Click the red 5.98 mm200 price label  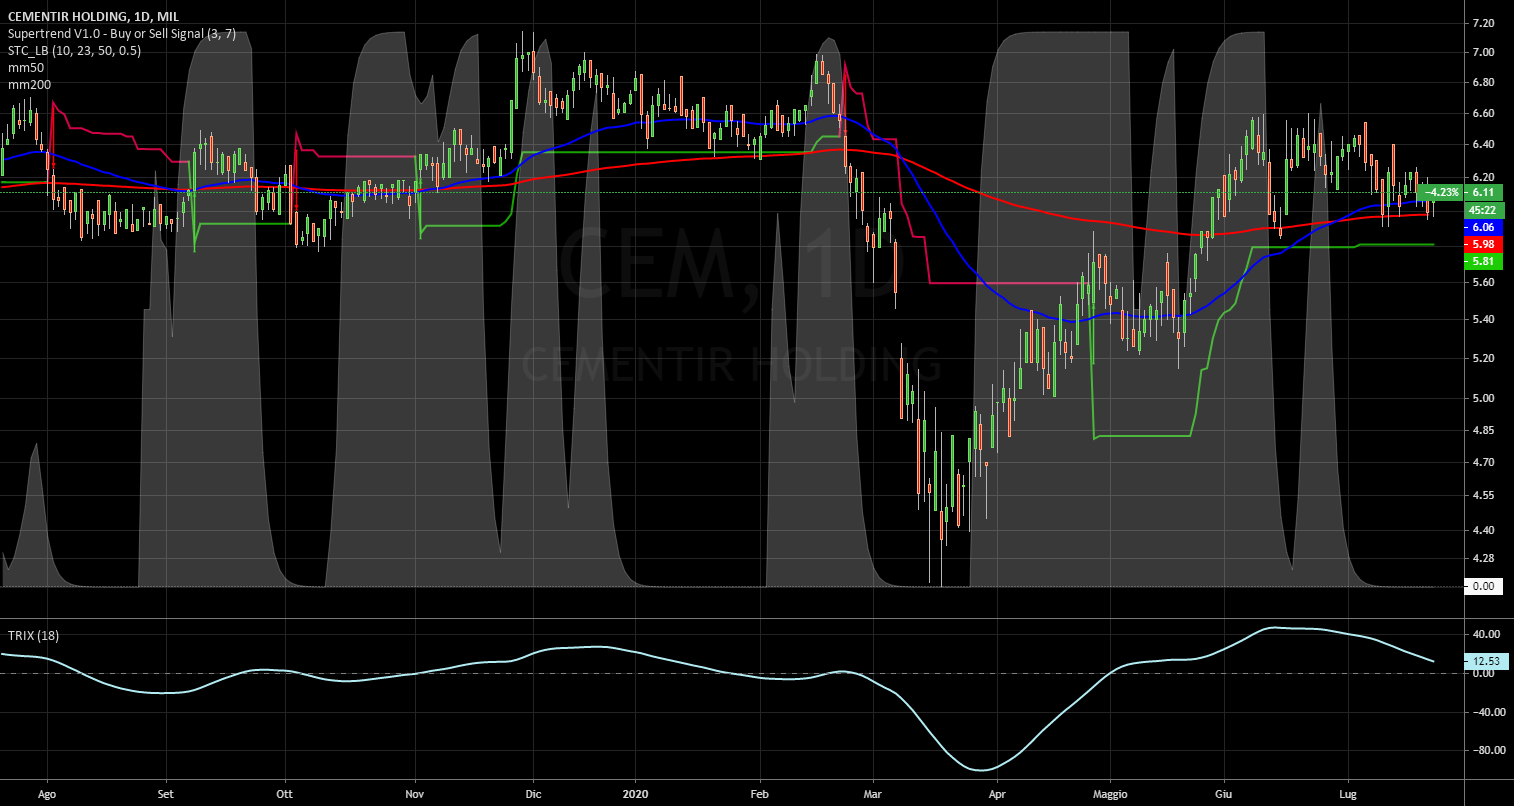tap(1482, 244)
